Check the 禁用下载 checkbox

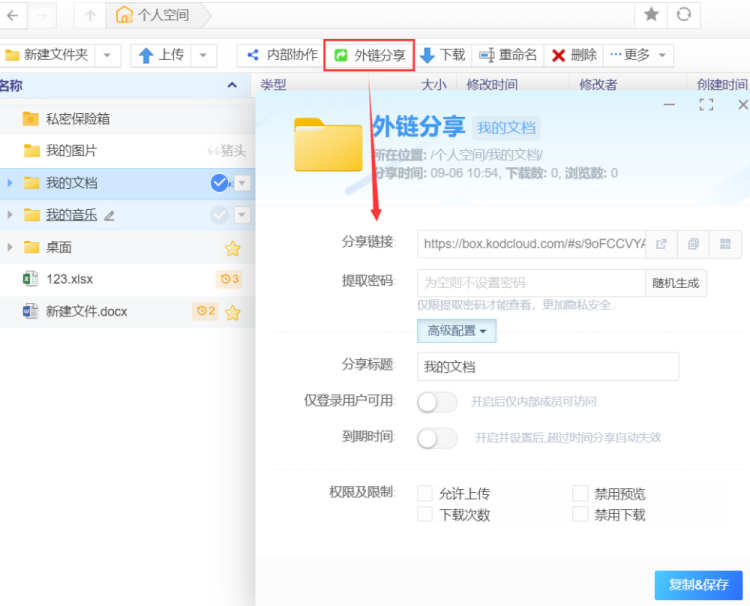click(580, 515)
